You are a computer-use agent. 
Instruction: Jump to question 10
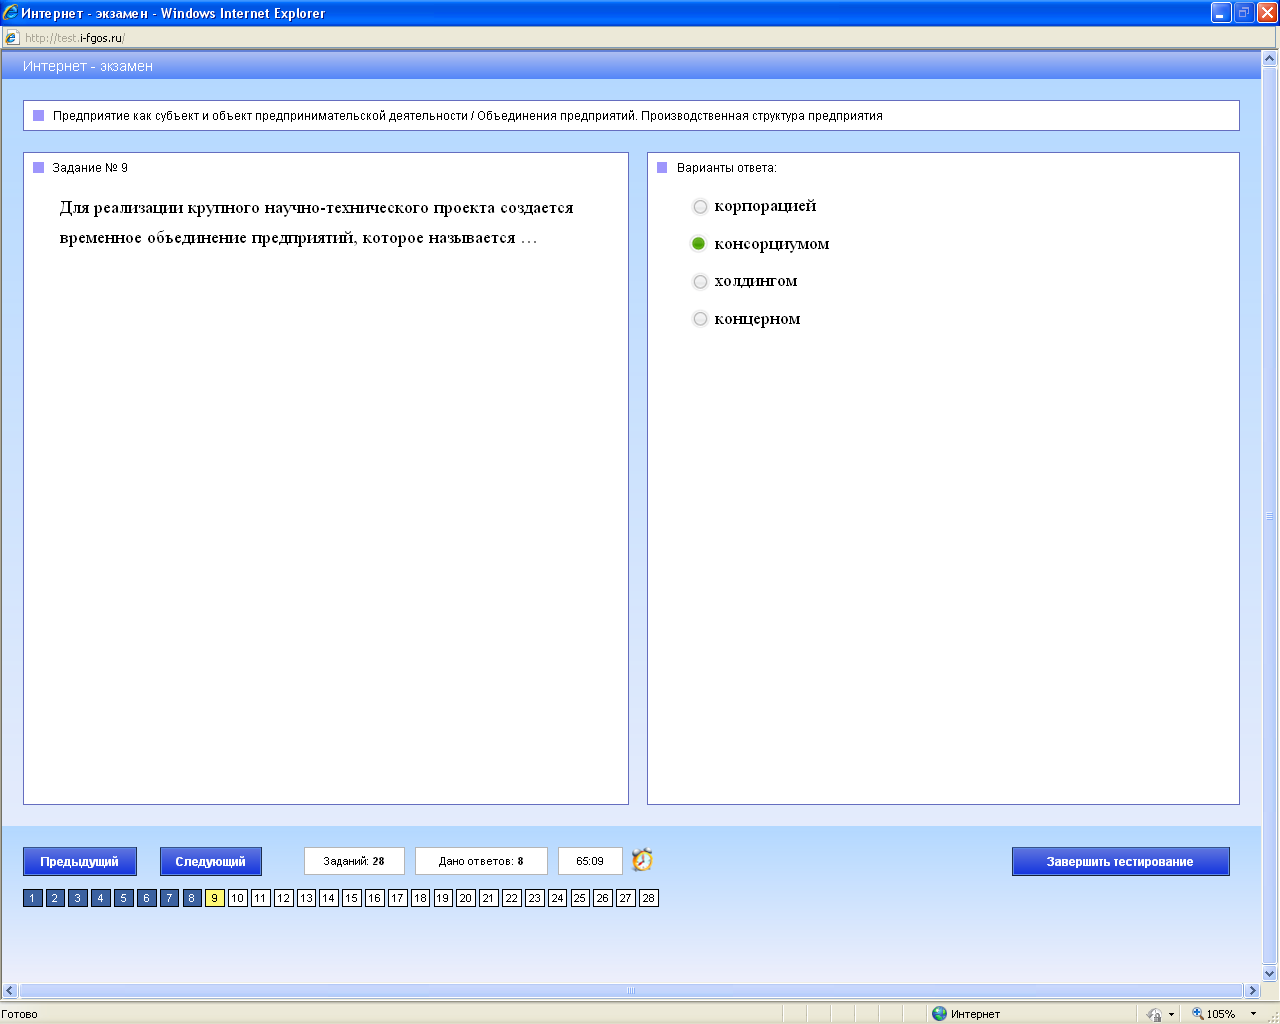tap(238, 898)
